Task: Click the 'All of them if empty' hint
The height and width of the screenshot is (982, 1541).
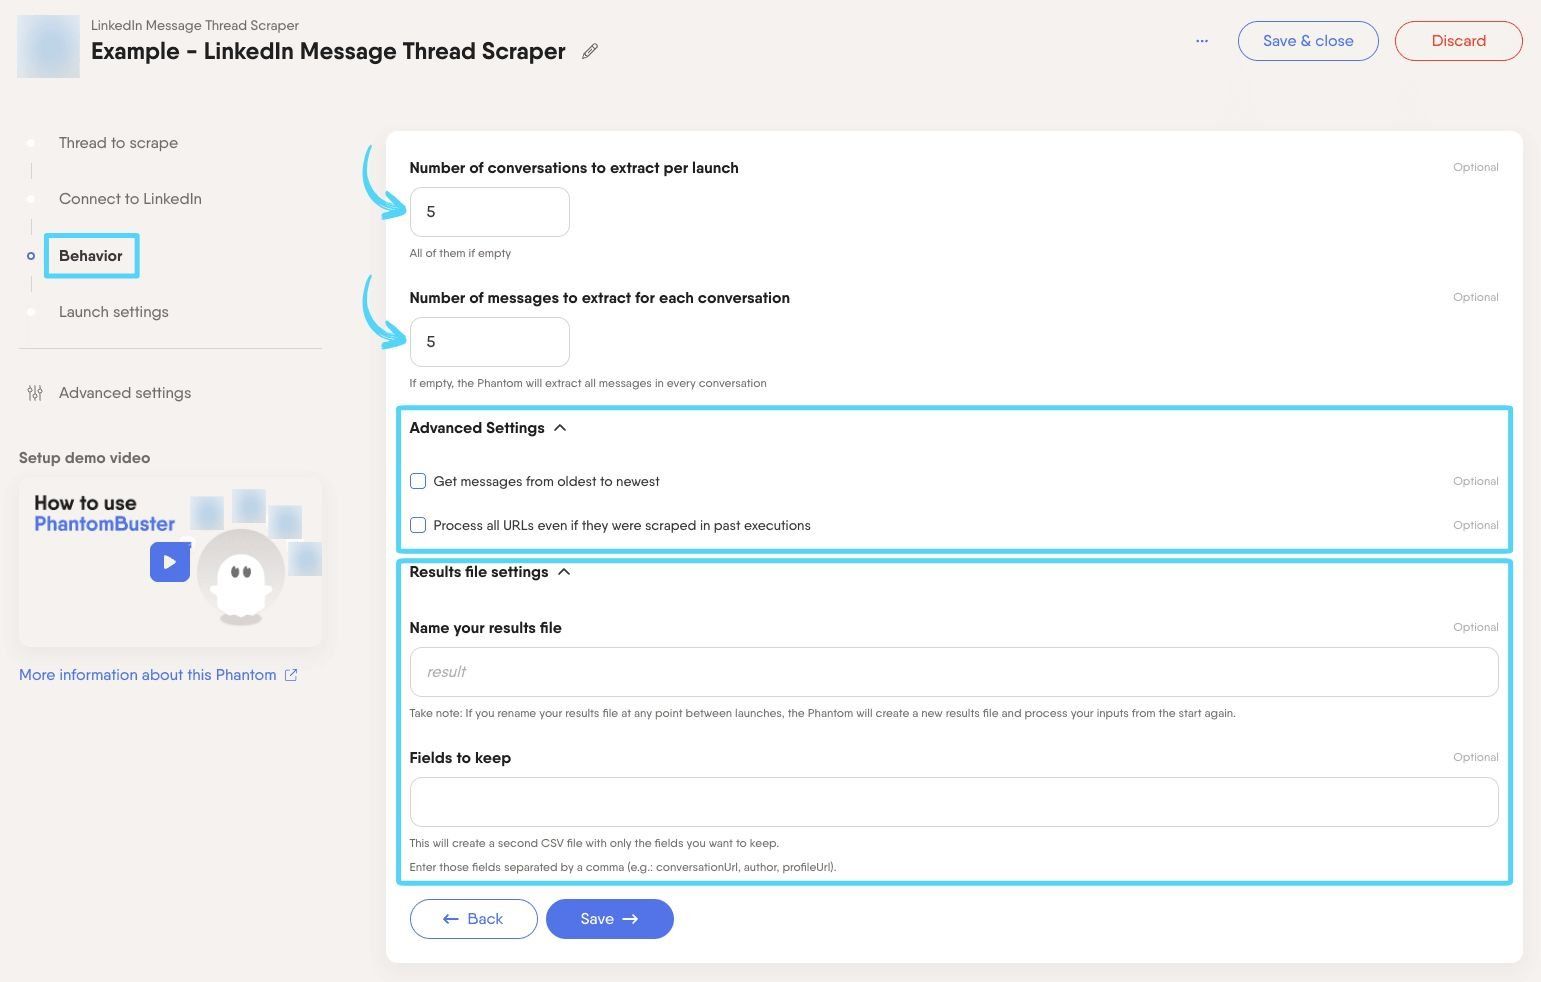Action: coord(460,253)
